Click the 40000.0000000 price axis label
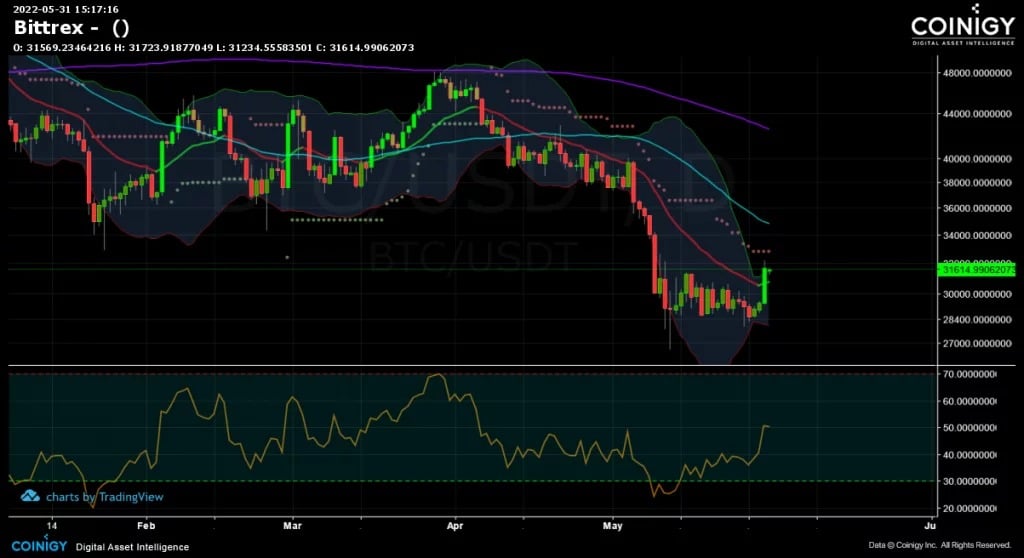 [977, 159]
